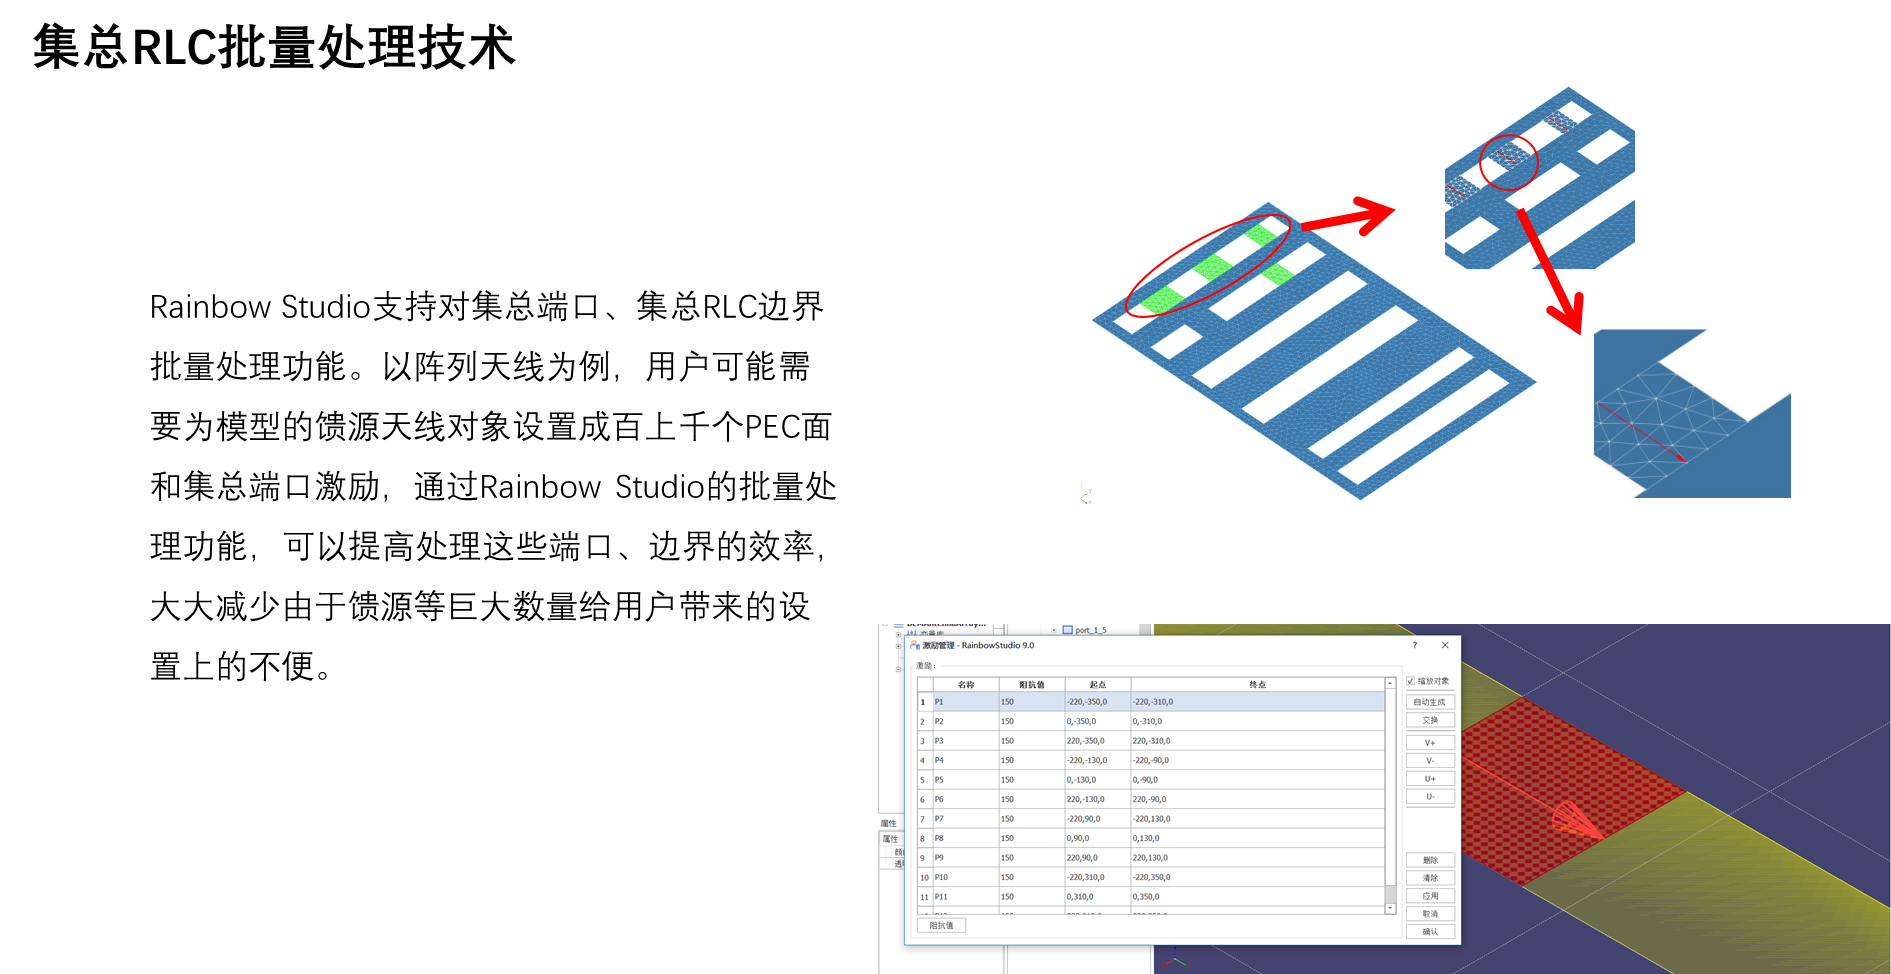Click the V+ button

1430,743
